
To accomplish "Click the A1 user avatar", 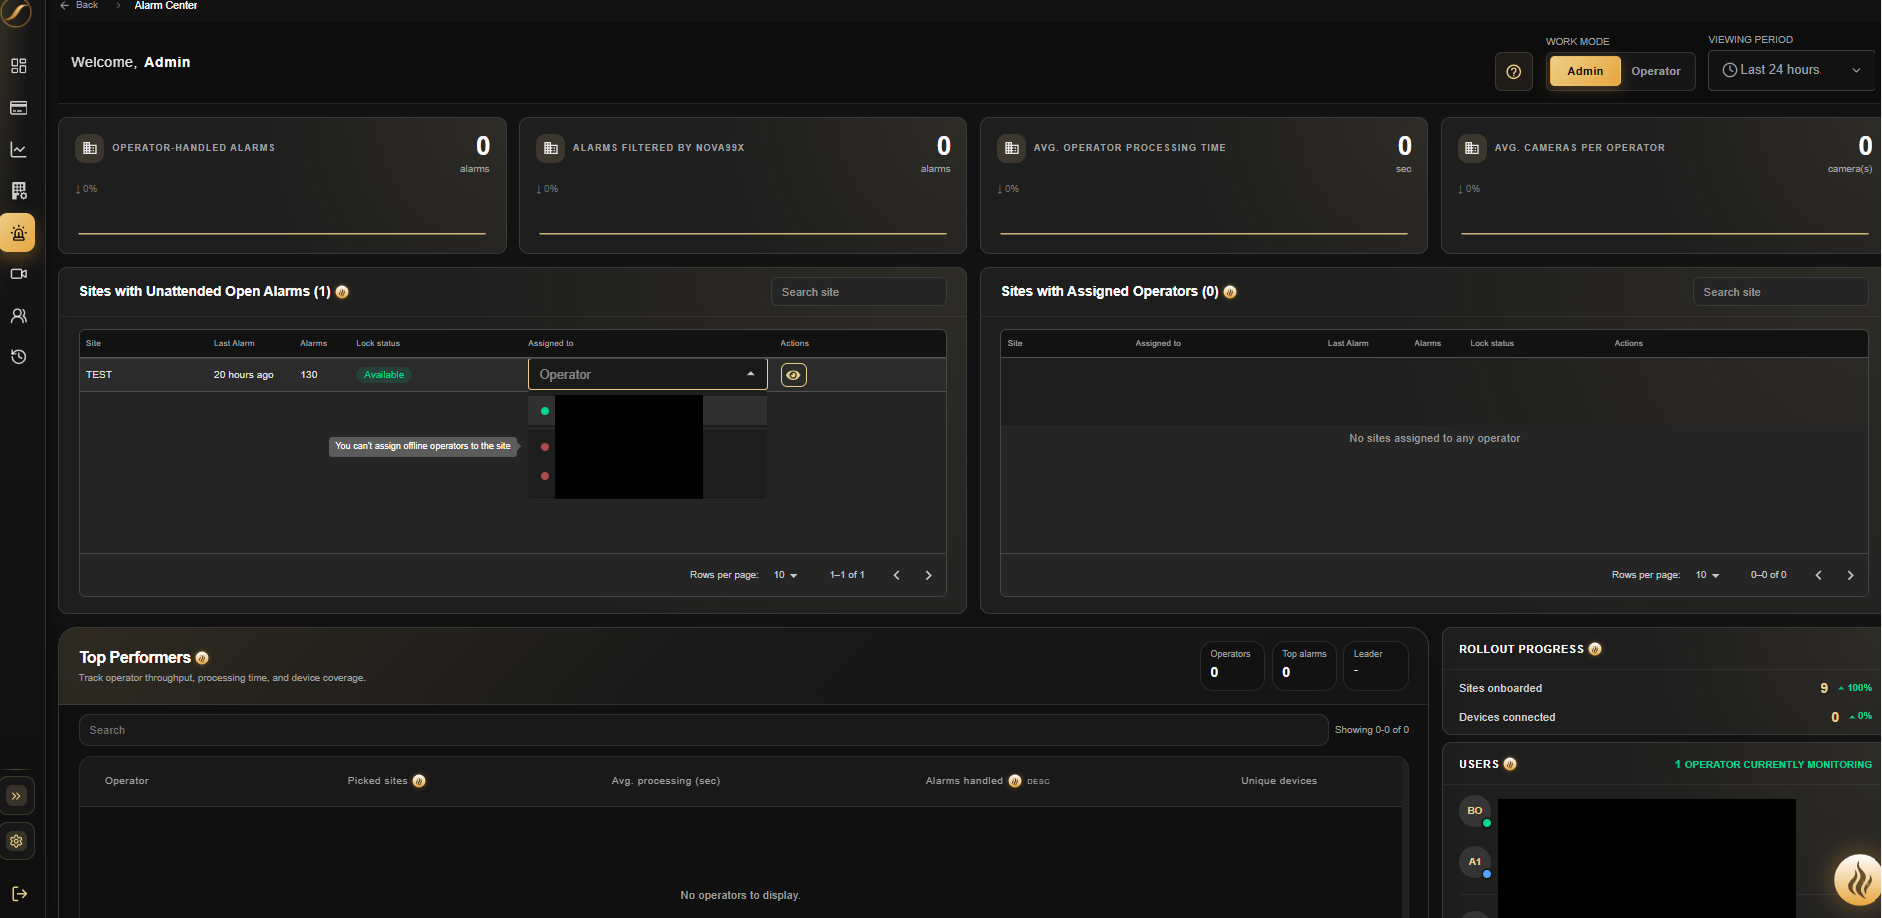I will pos(1475,862).
